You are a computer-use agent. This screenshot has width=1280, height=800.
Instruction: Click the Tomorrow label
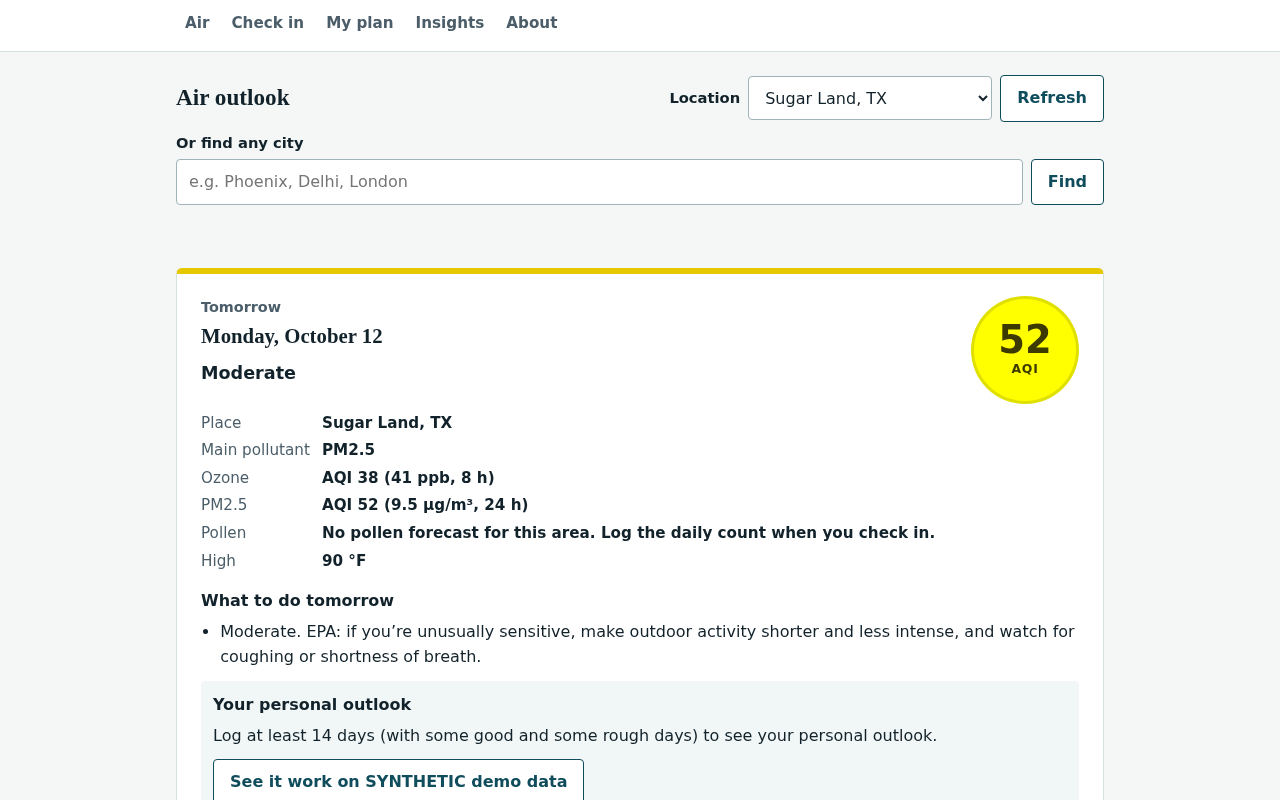tap(241, 307)
